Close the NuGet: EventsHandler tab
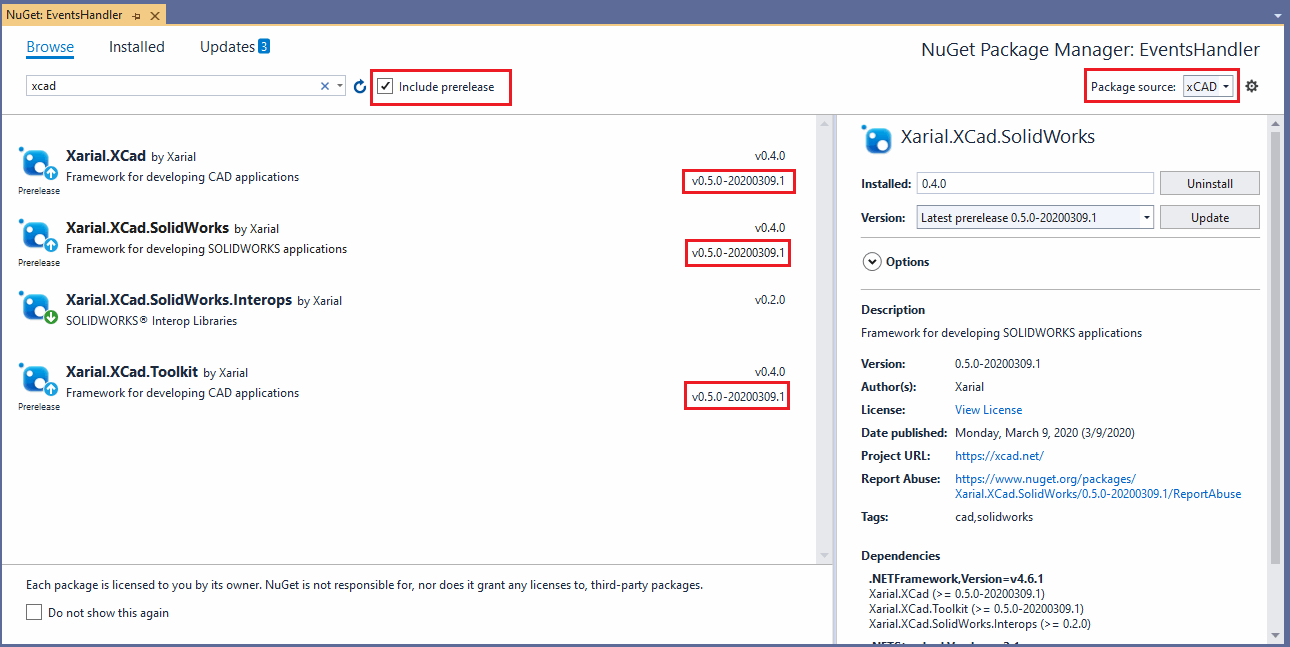 tap(155, 15)
